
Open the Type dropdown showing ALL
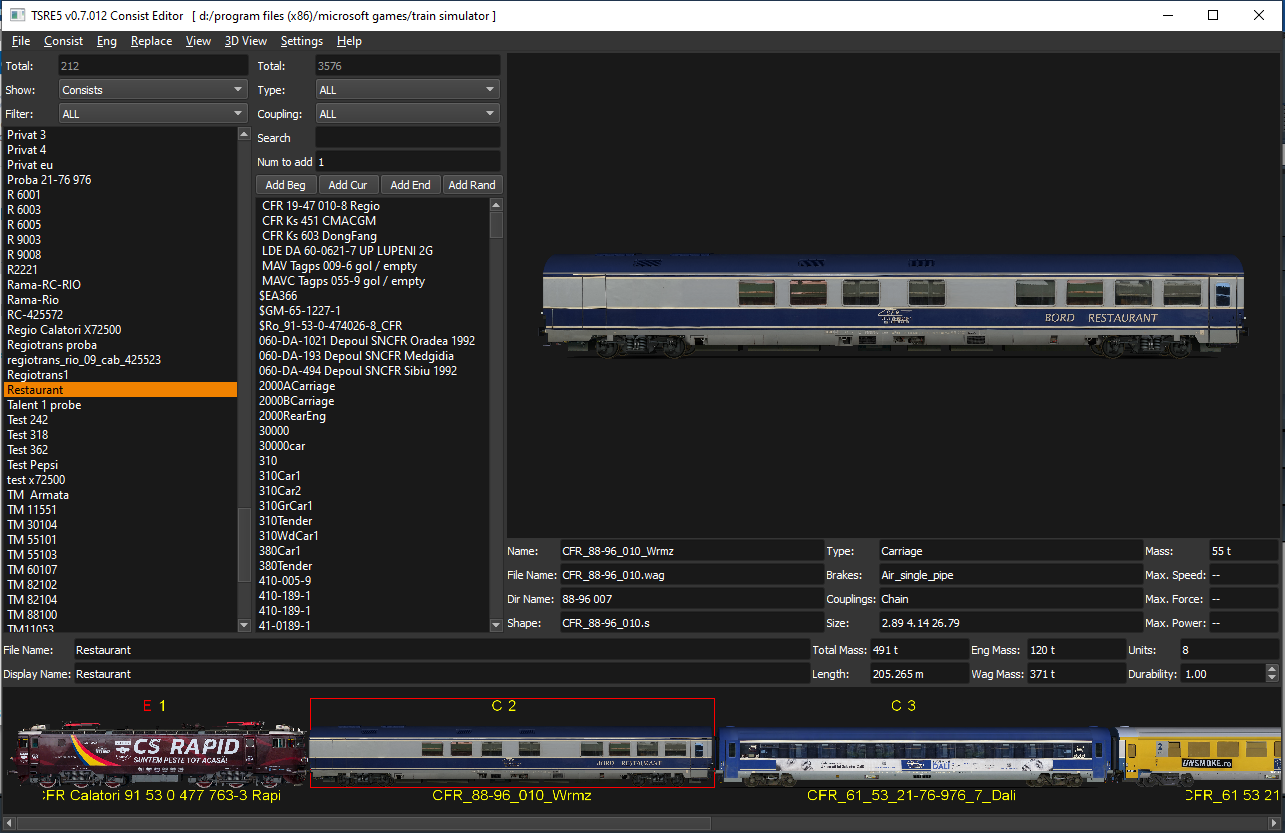(x=407, y=88)
